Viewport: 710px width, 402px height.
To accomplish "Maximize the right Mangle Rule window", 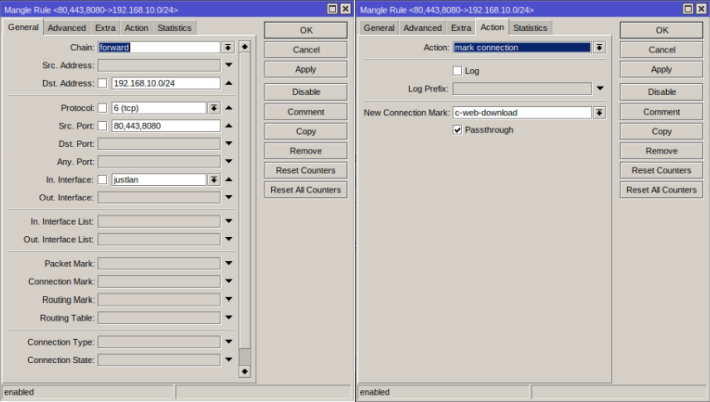I will point(688,9).
